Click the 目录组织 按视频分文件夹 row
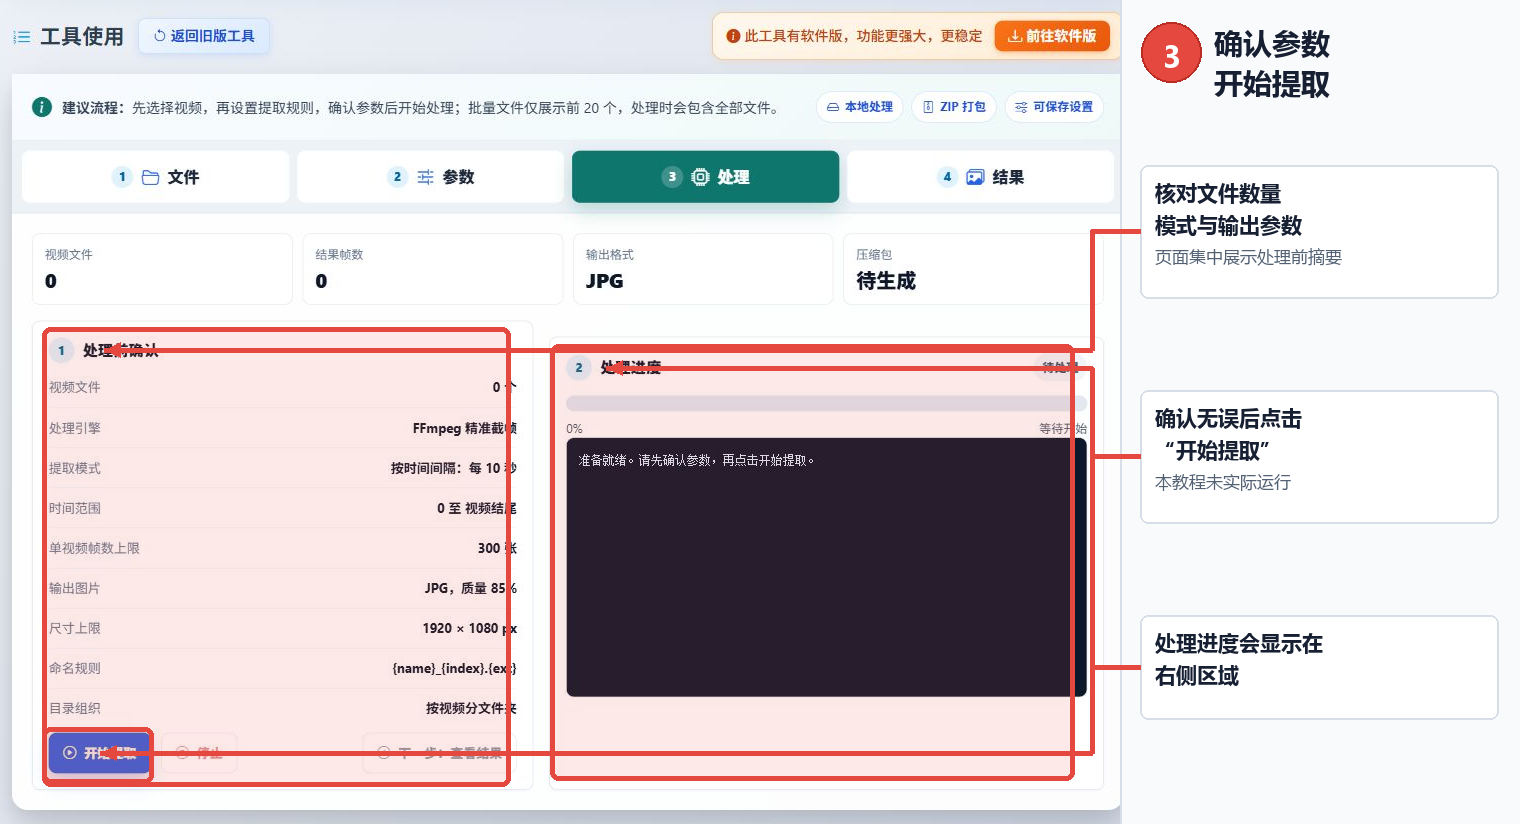This screenshot has height=824, width=1520. pyautogui.click(x=283, y=708)
